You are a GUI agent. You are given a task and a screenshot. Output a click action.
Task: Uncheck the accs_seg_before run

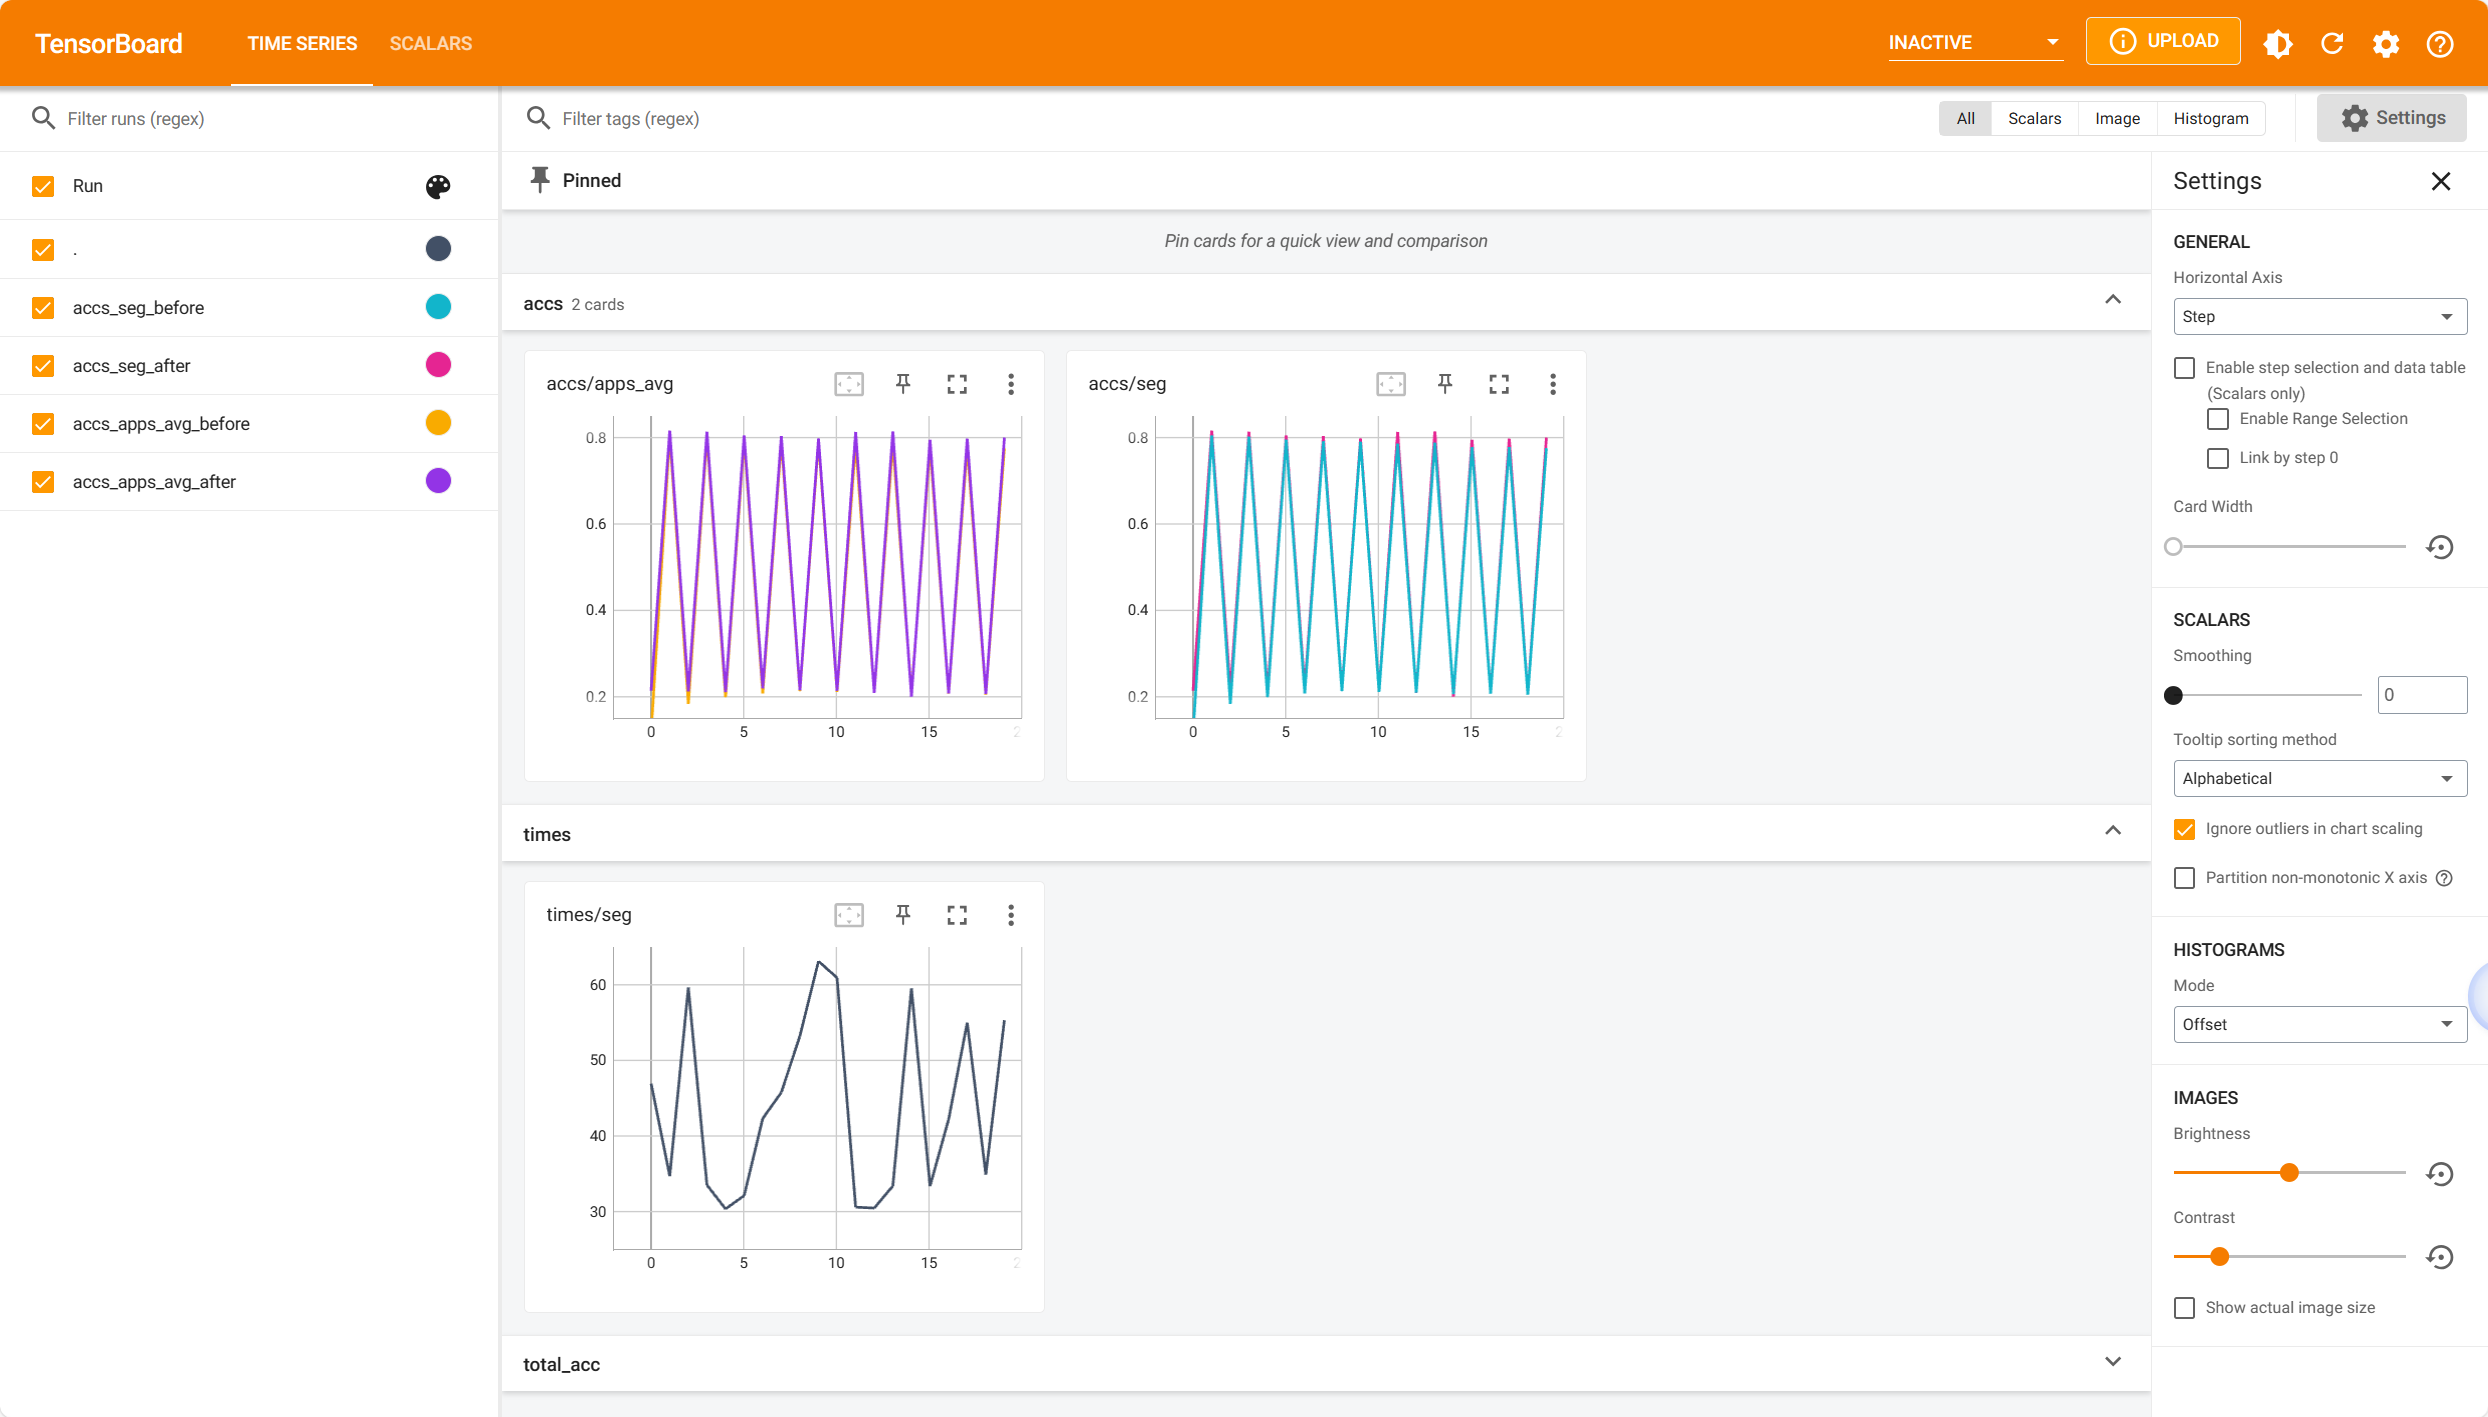pyautogui.click(x=43, y=308)
